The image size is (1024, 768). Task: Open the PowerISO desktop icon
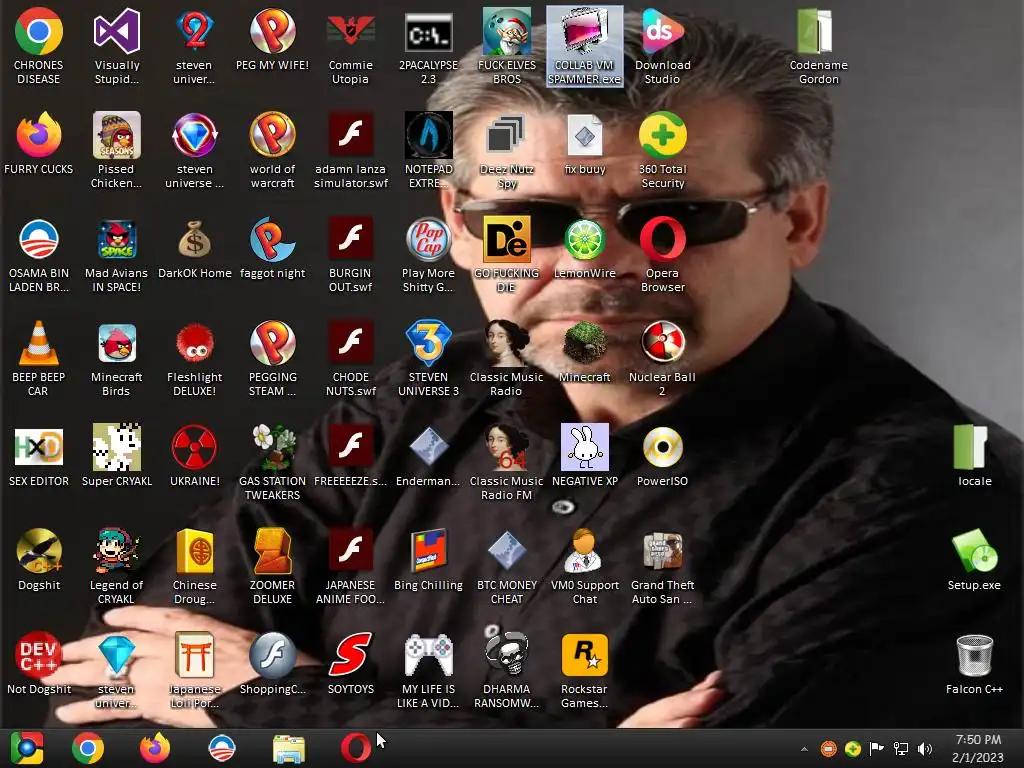click(663, 447)
